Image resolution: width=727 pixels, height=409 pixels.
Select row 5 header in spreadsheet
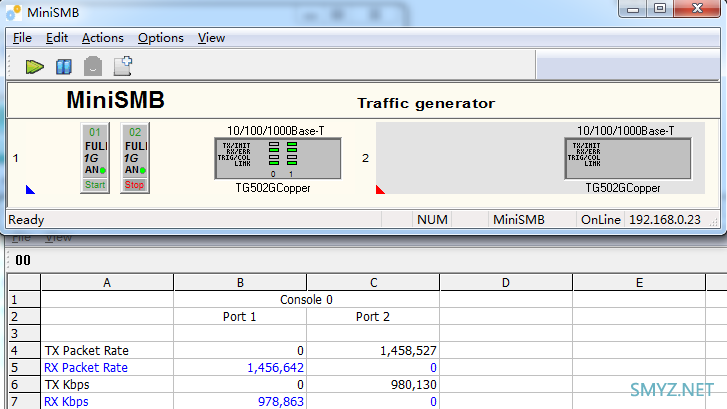(x=25, y=367)
